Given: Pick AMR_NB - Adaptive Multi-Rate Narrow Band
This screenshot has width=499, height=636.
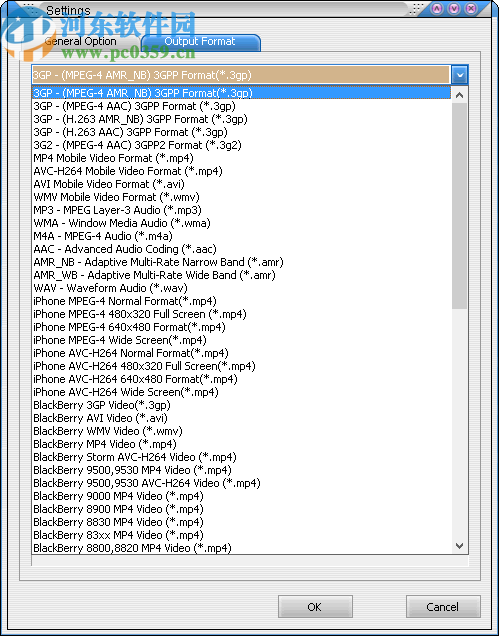Looking at the screenshot, I should pos(241,262).
